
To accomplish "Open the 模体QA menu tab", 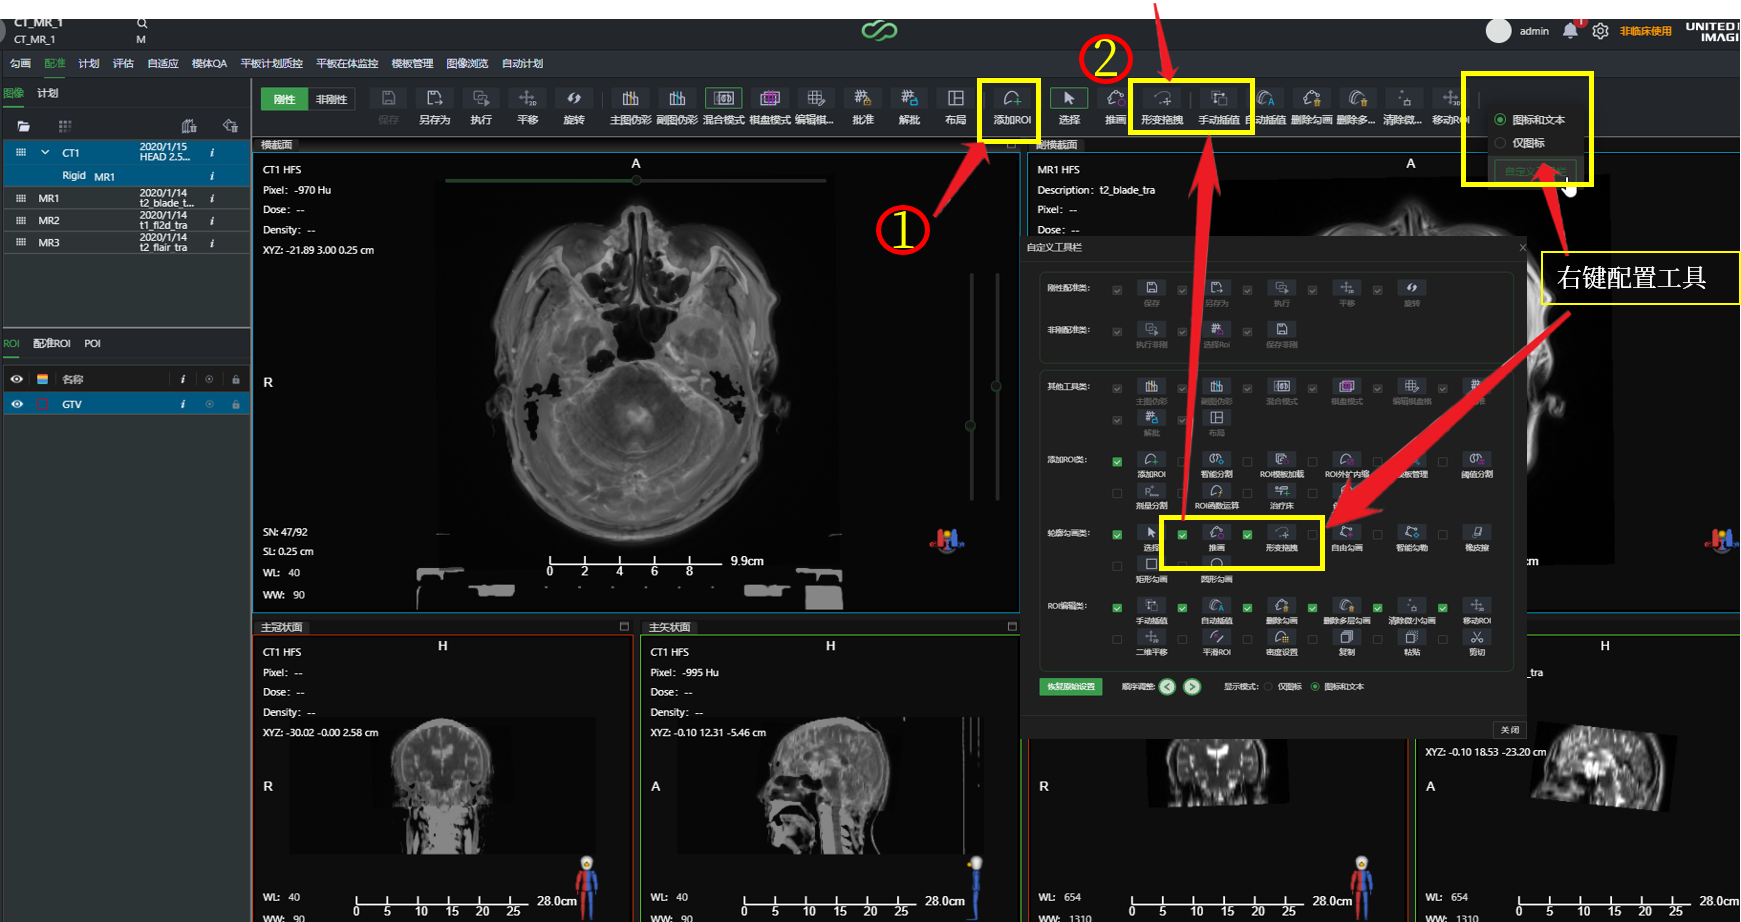I will 209,63.
